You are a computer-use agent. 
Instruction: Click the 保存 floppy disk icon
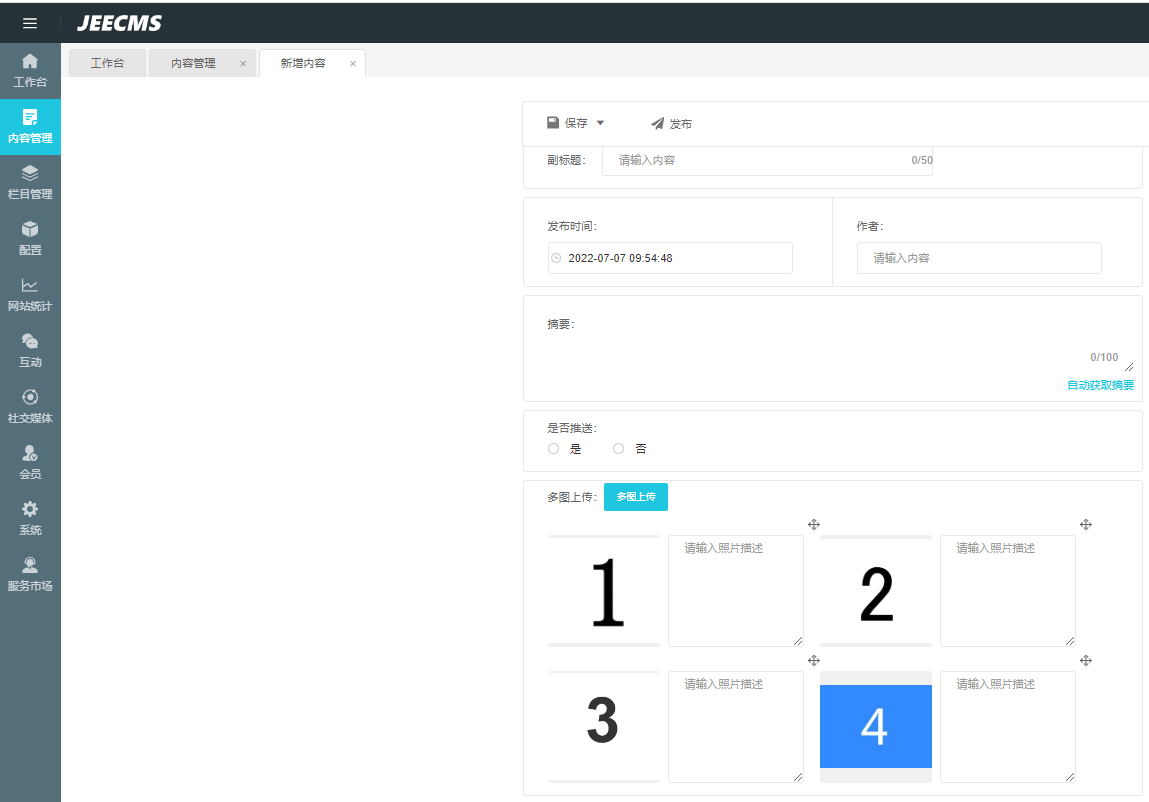(x=553, y=122)
